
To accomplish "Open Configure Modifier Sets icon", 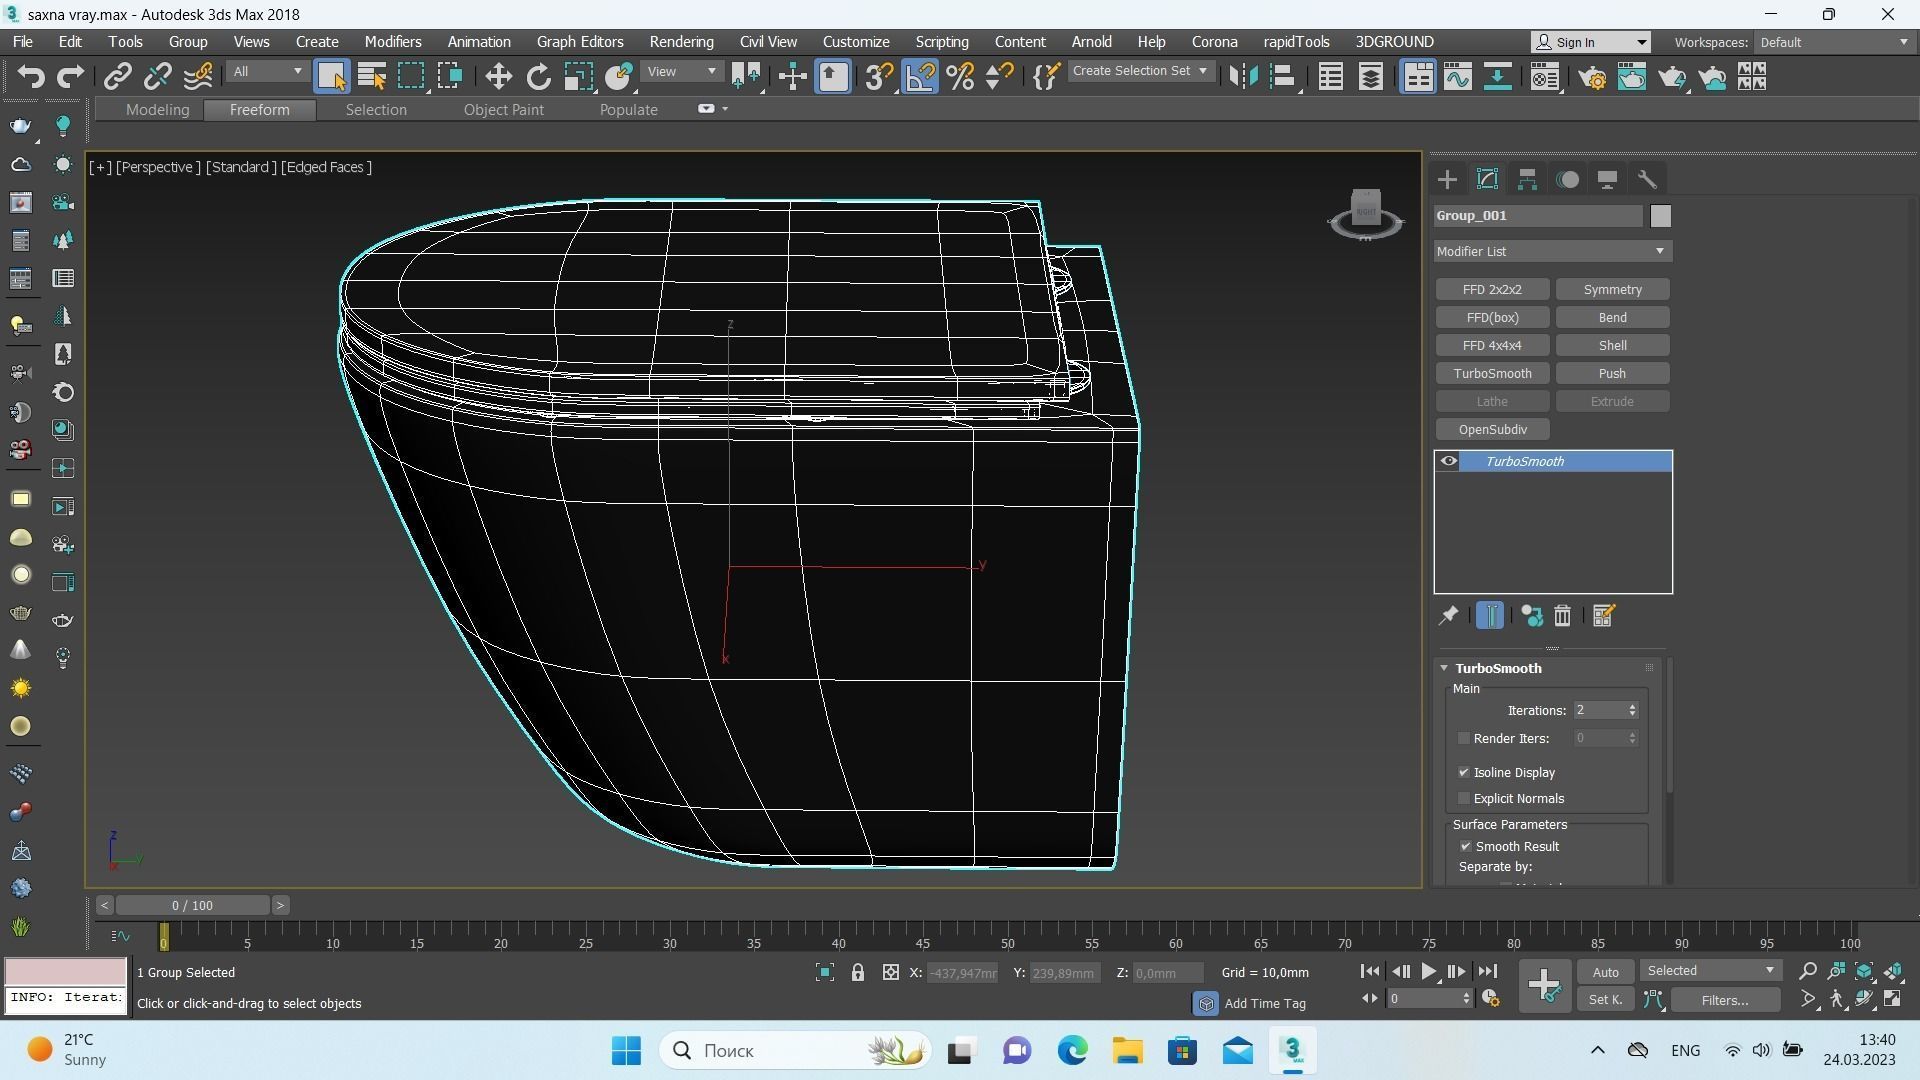I will (1603, 616).
